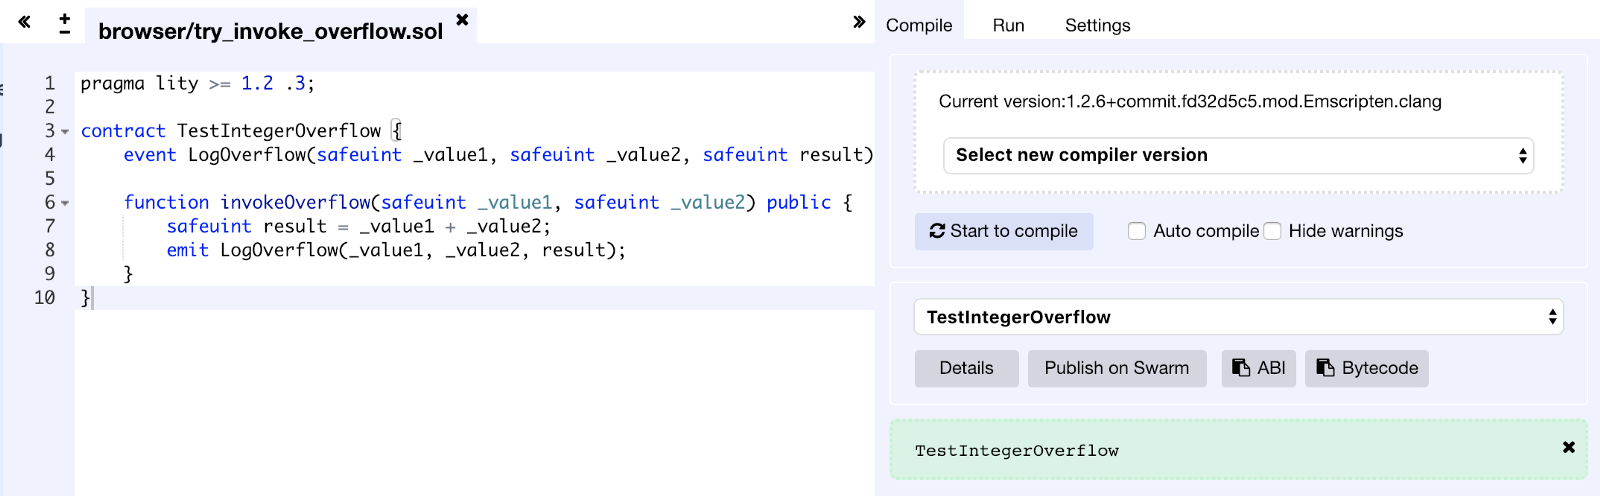The height and width of the screenshot is (496, 1600).
Task: Open the TestIntegerOverflow contract dropdown
Action: click(1238, 317)
